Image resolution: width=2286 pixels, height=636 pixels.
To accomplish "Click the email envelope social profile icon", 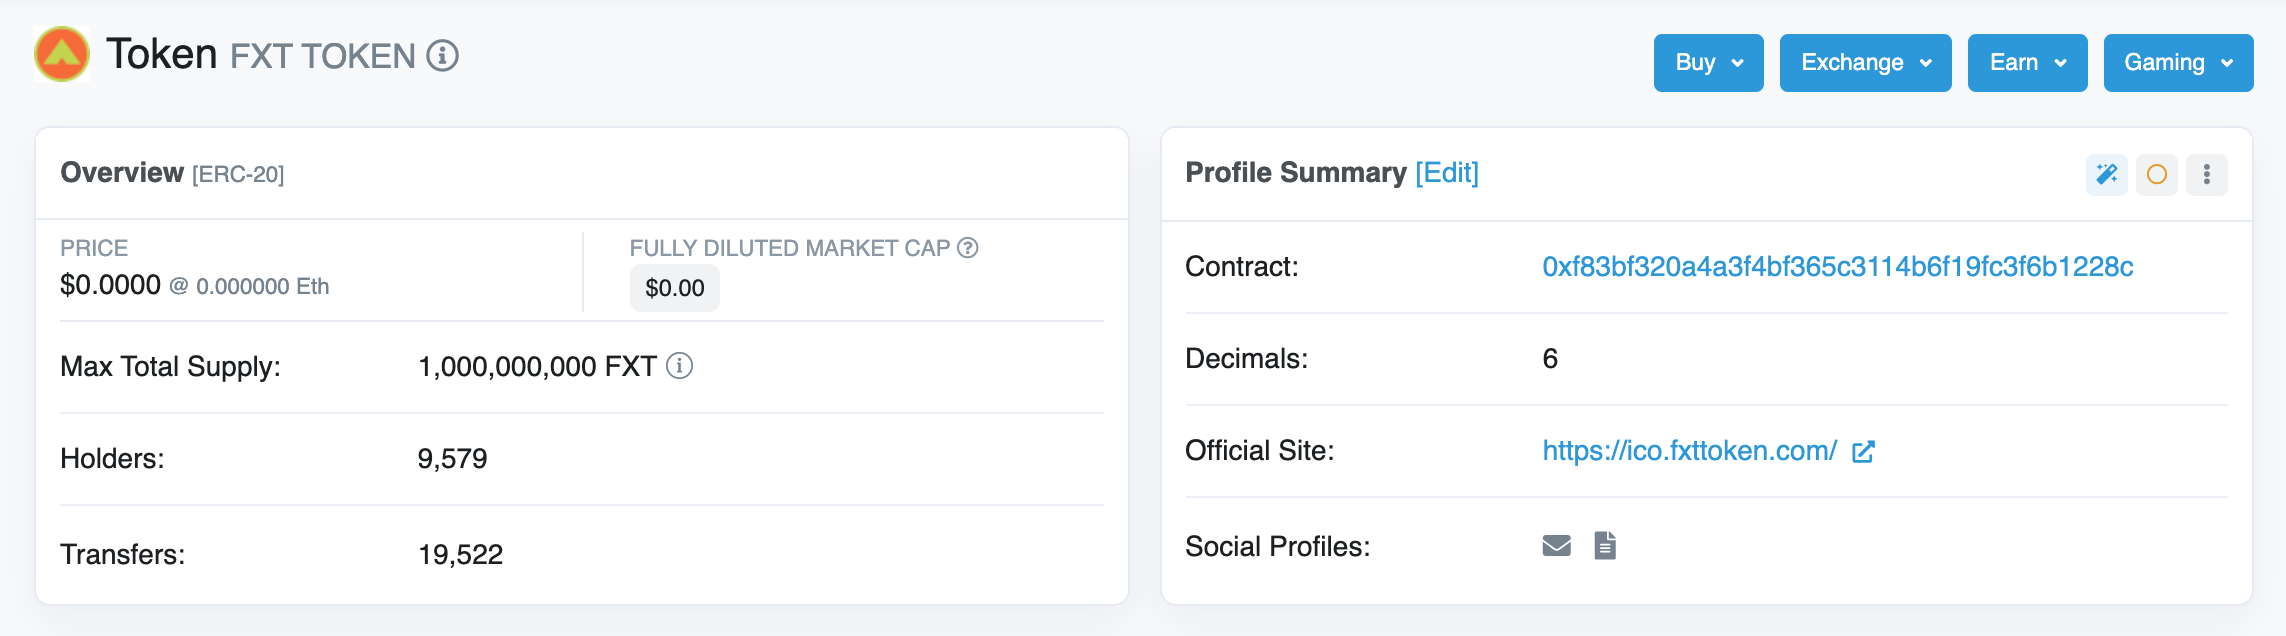I will point(1557,546).
